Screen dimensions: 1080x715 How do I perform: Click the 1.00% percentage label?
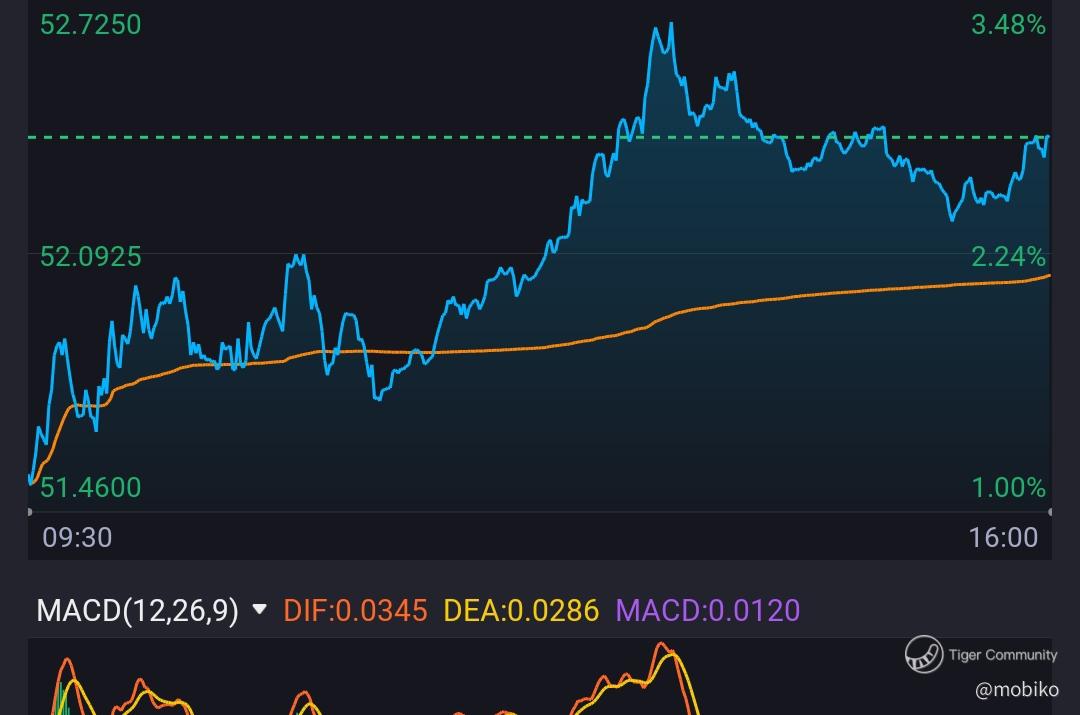(x=1008, y=487)
